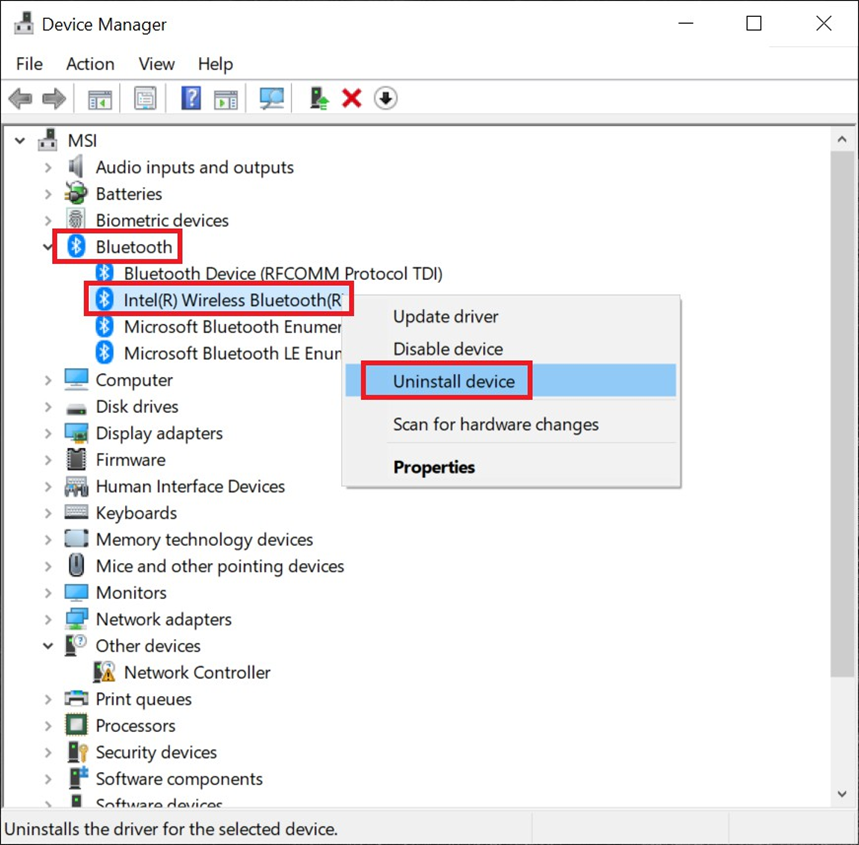Viewport: 859px width, 845px height.
Task: Click the blue Help question-mark icon
Action: point(191,99)
